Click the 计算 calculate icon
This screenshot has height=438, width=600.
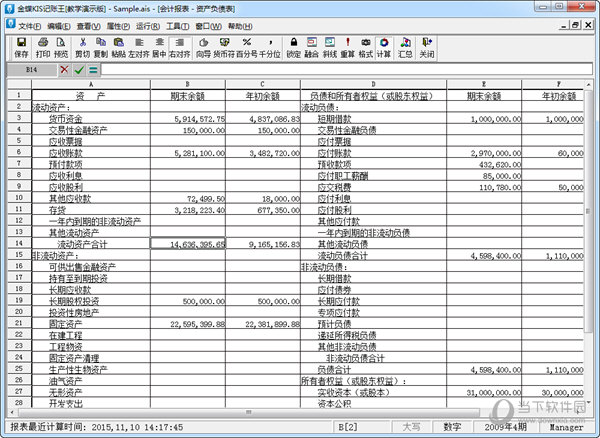[x=383, y=48]
